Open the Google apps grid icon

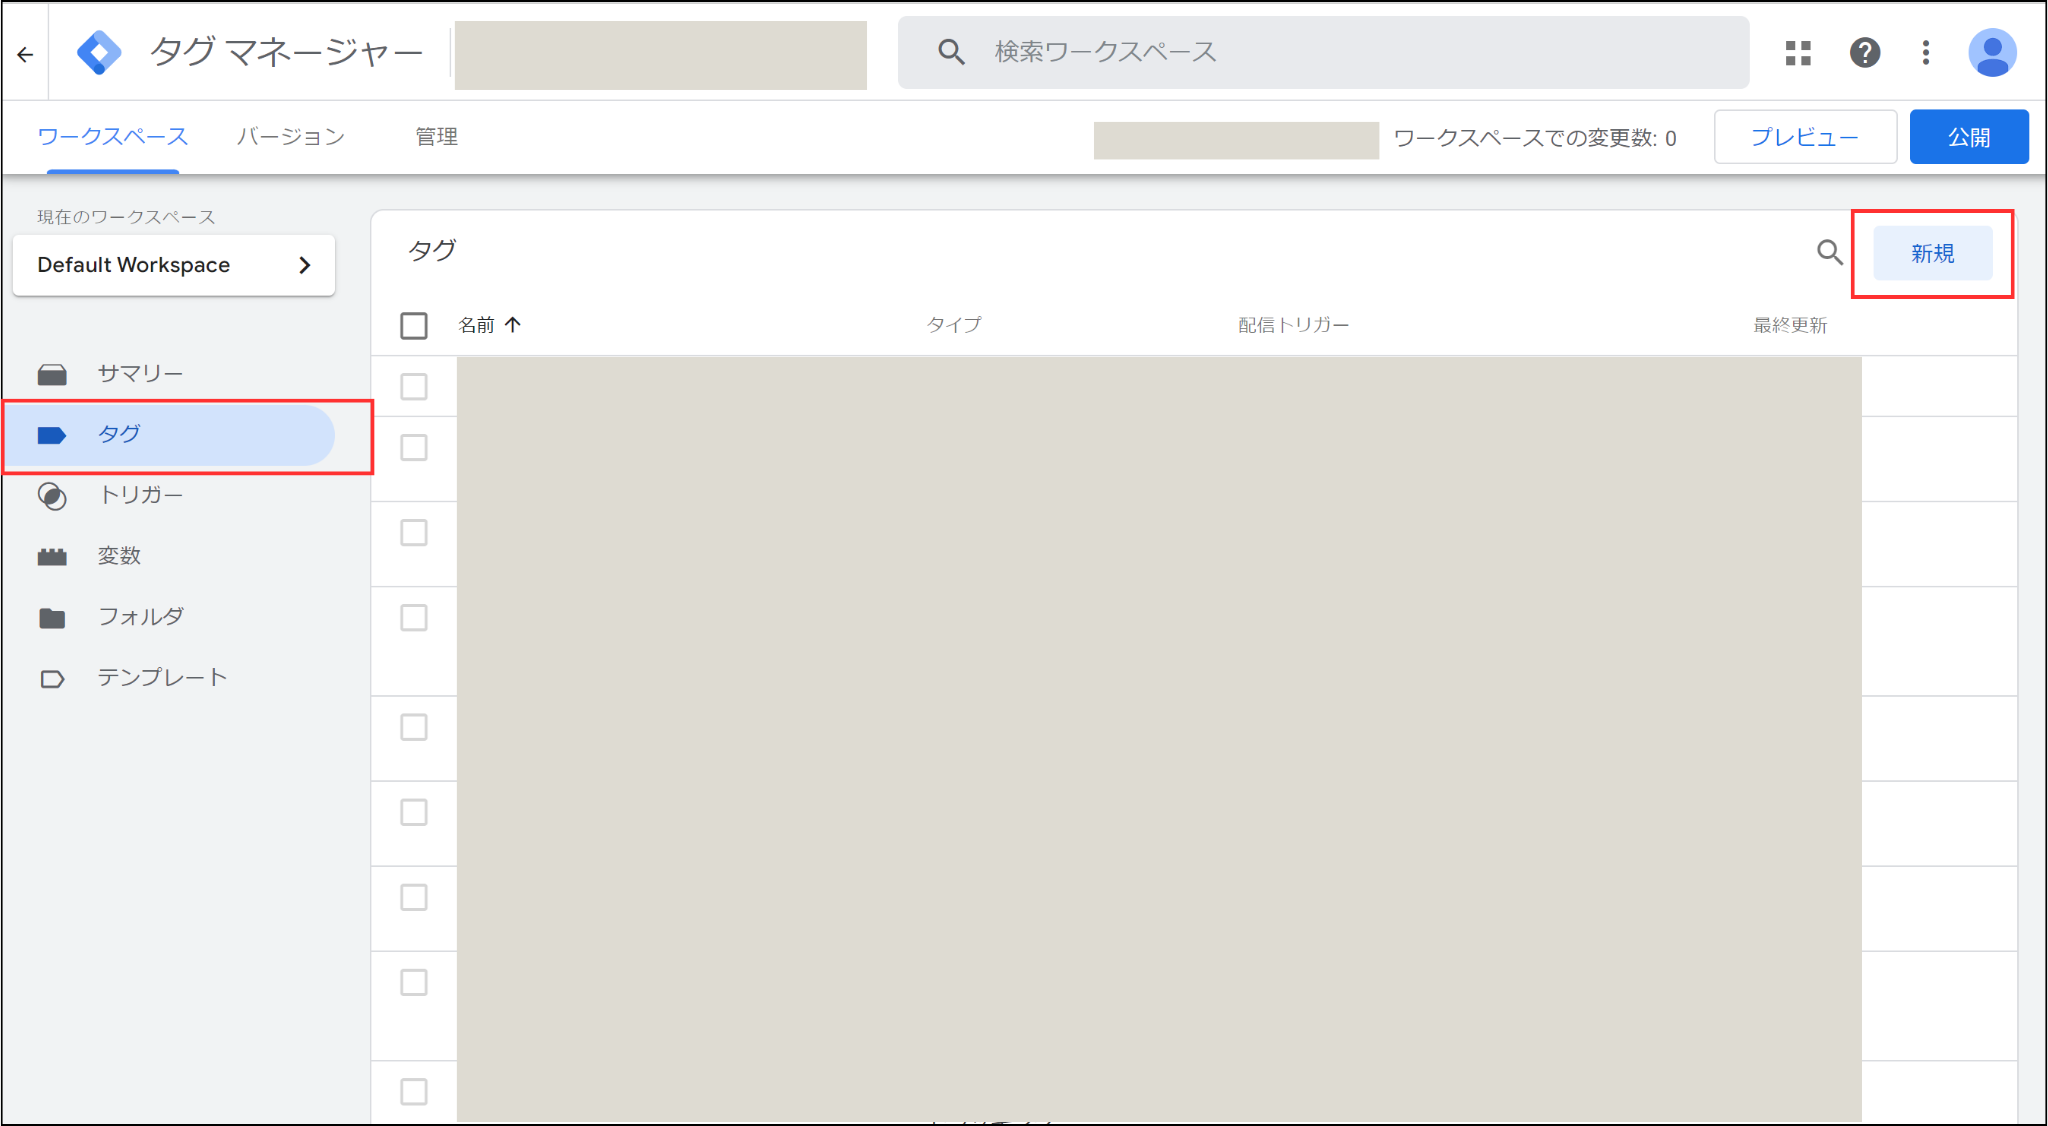(1798, 53)
